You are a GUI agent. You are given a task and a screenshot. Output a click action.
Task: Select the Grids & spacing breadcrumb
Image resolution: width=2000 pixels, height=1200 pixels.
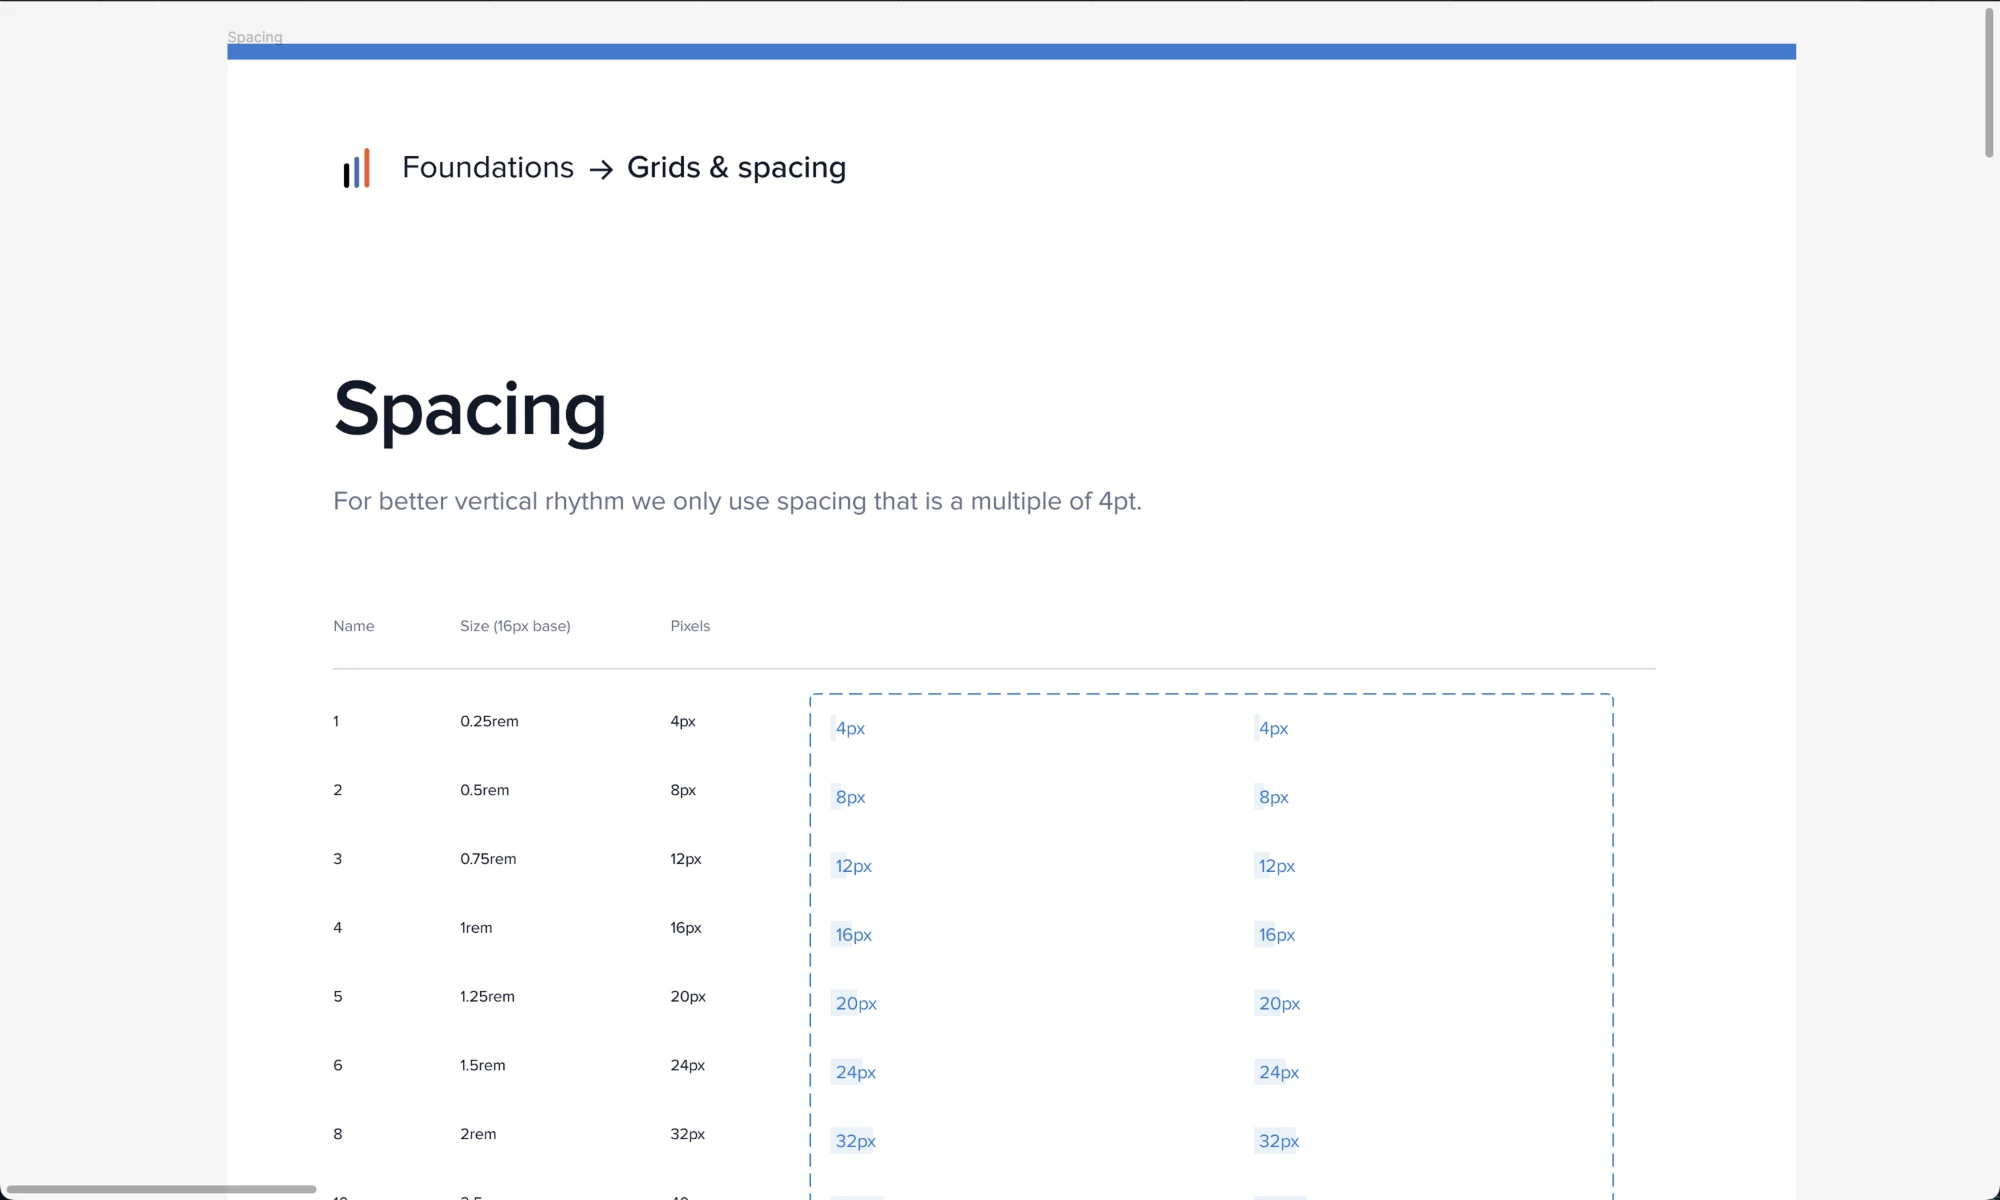736,168
